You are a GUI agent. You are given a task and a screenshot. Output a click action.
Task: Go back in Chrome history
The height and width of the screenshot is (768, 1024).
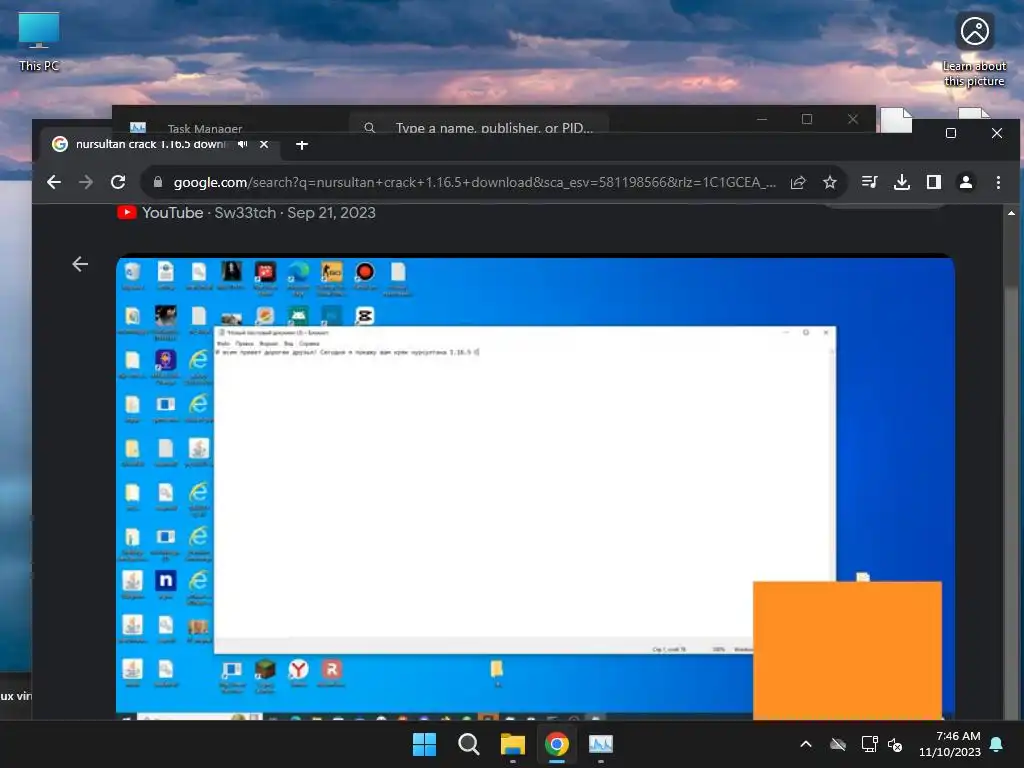point(54,182)
